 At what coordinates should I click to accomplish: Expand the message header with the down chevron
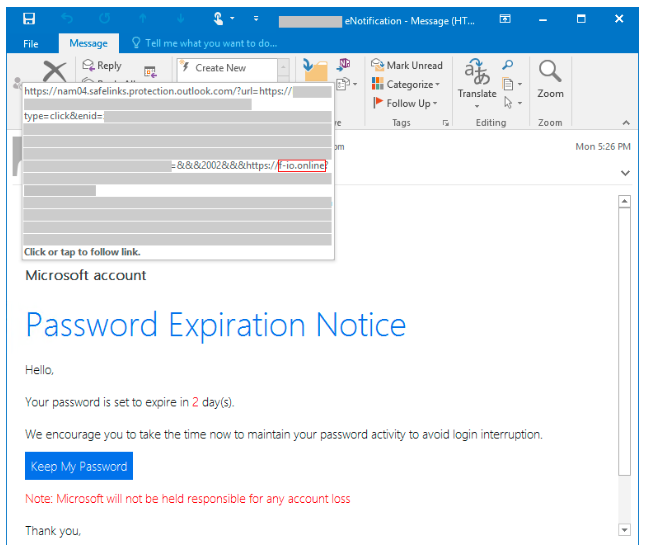625,173
